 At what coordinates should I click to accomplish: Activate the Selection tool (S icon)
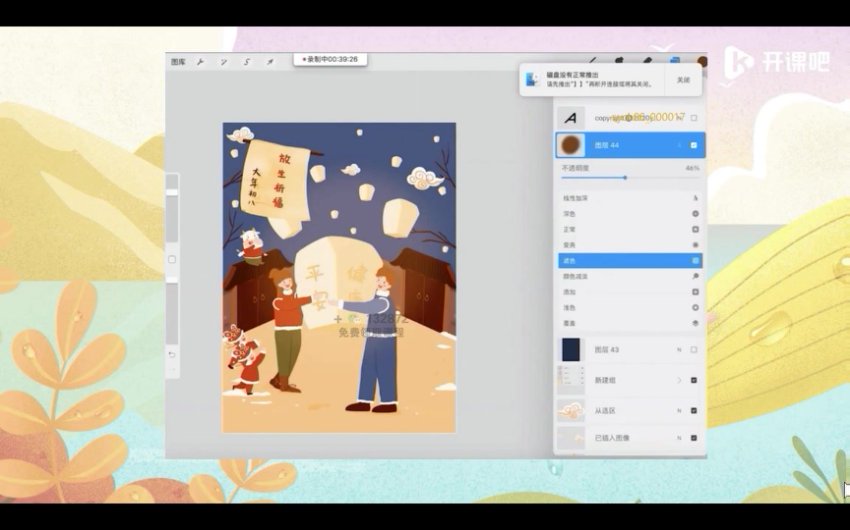[x=247, y=62]
